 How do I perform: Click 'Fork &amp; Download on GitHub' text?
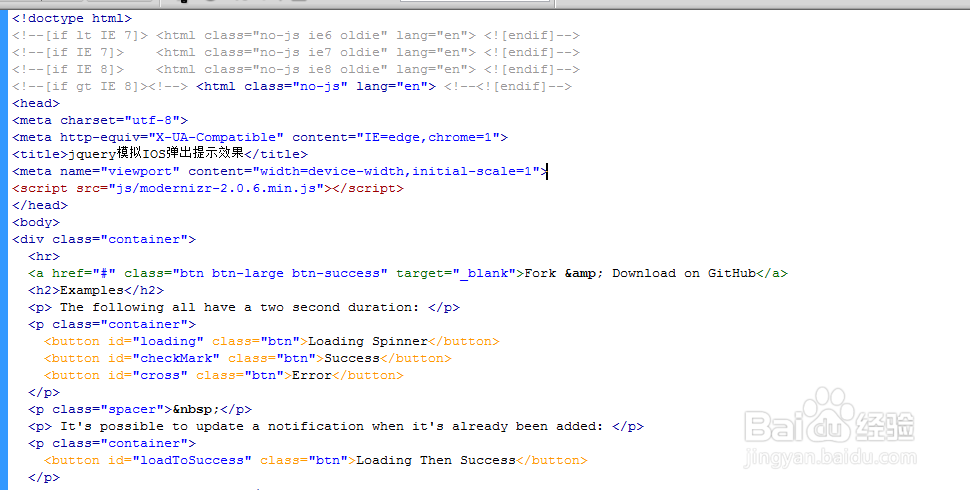pyautogui.click(x=640, y=273)
